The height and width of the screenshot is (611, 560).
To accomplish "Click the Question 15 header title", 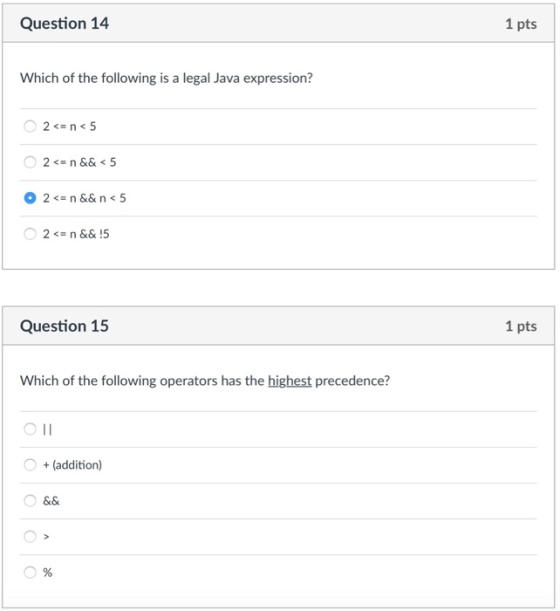I will [64, 326].
